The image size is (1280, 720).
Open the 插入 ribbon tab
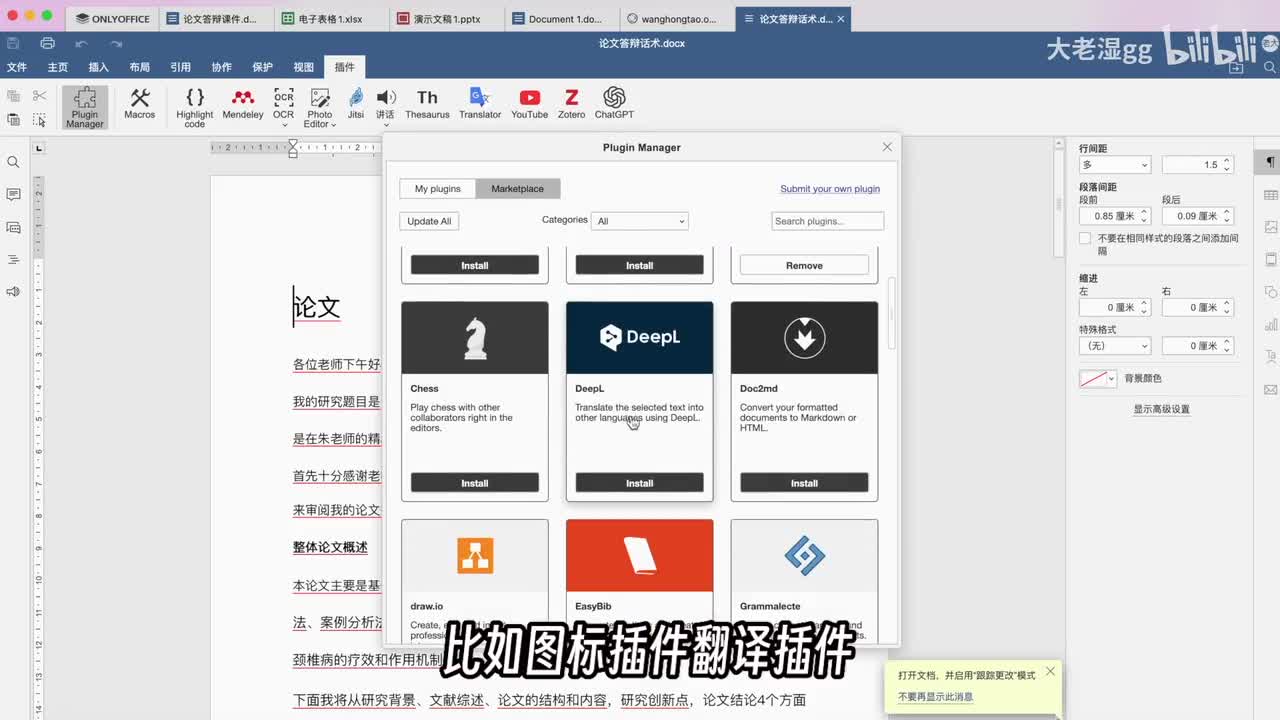point(98,67)
